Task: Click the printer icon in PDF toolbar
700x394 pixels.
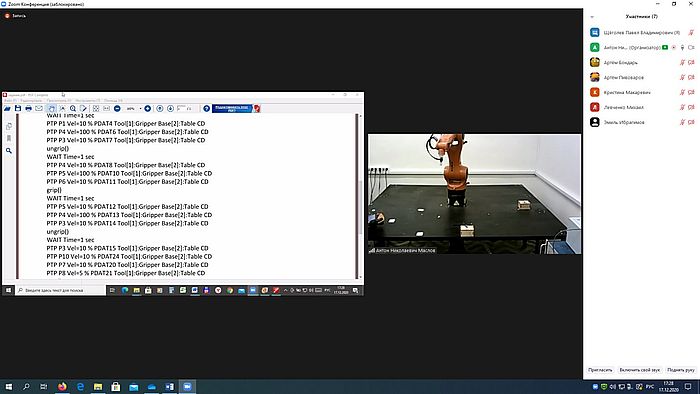Action: click(x=29, y=108)
